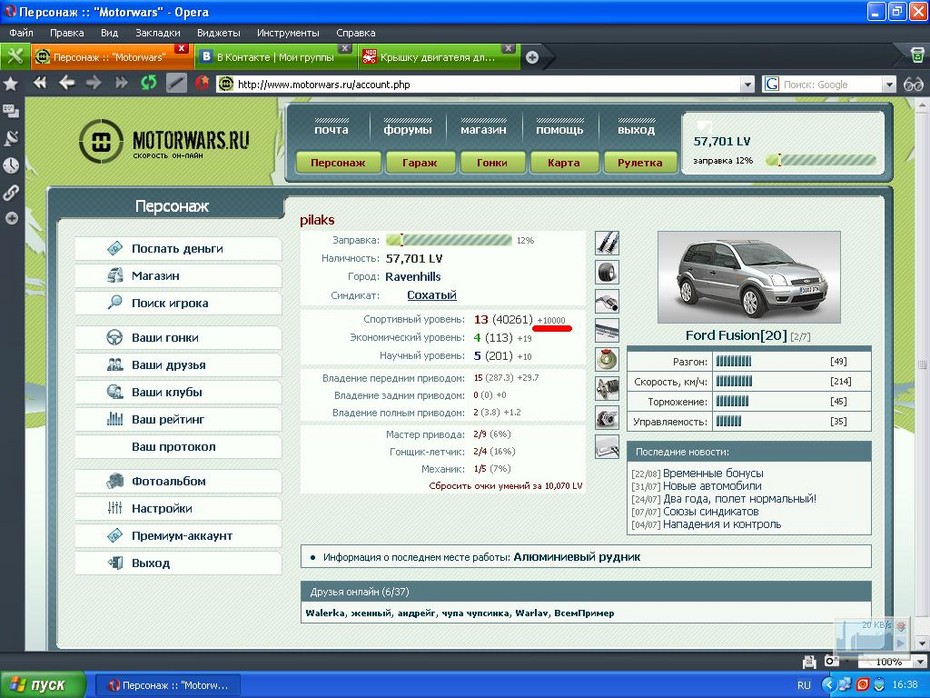The image size is (930, 698).
Task: Click the Ford Fusion car image
Action: (749, 277)
